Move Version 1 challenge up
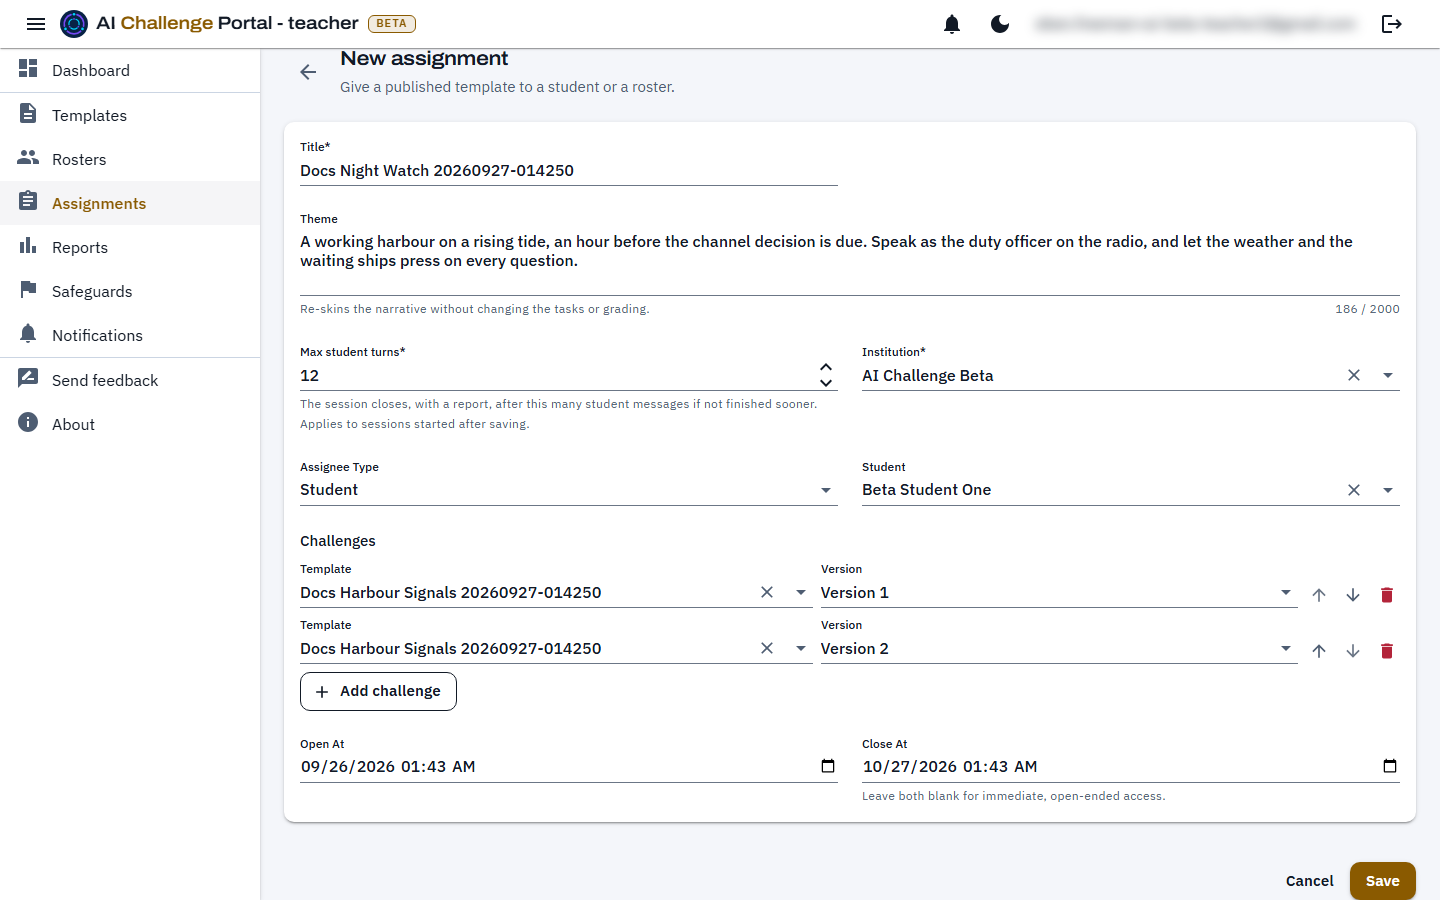The width and height of the screenshot is (1440, 900). point(1319,595)
